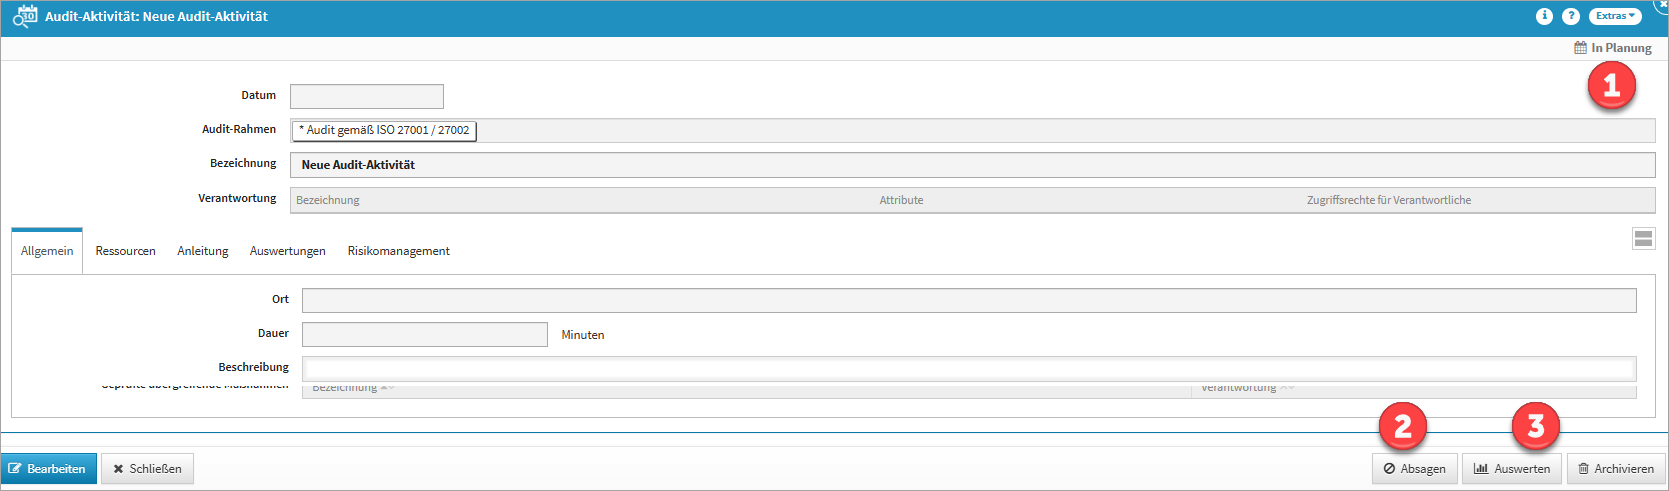
Task: Switch to the Allgemein tab
Action: [x=47, y=251]
